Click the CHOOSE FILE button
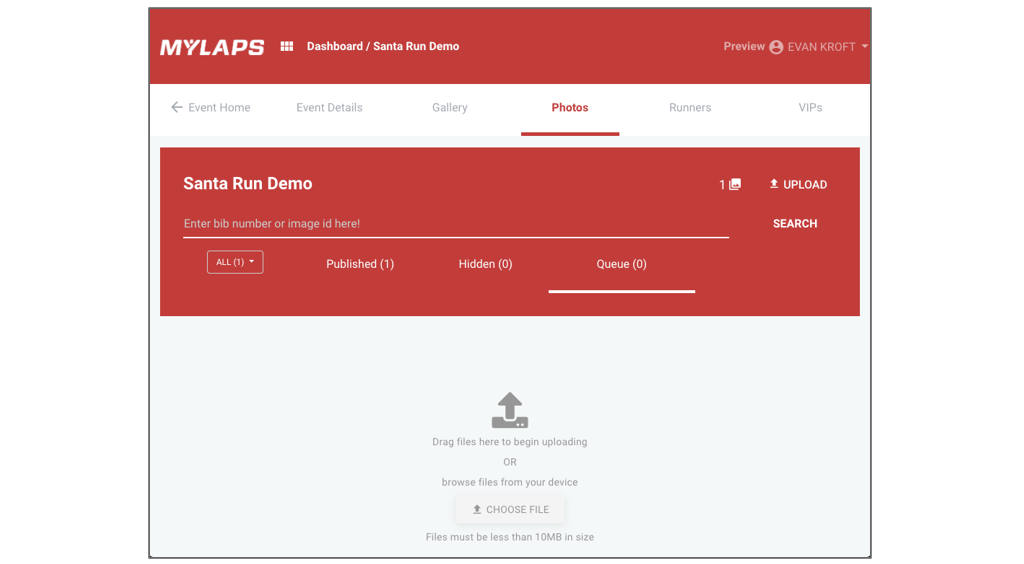The image size is (1024, 564). (x=510, y=510)
